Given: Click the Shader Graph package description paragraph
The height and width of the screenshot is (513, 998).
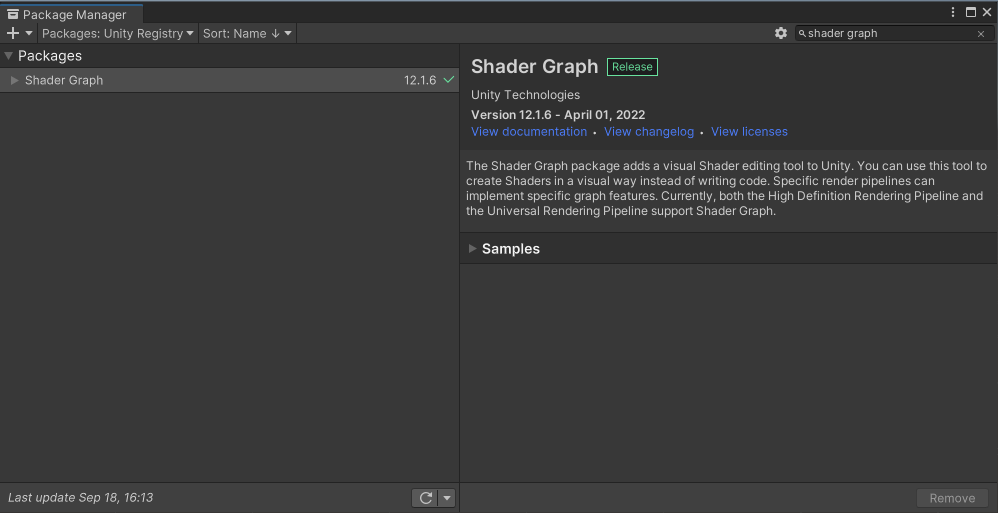Looking at the screenshot, I should 726,188.
